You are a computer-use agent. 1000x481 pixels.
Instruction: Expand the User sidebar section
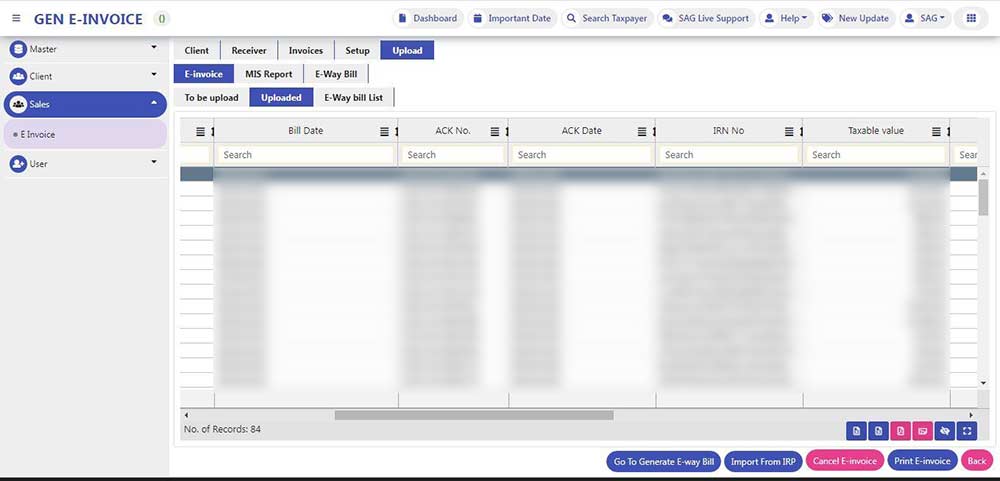[153, 162]
